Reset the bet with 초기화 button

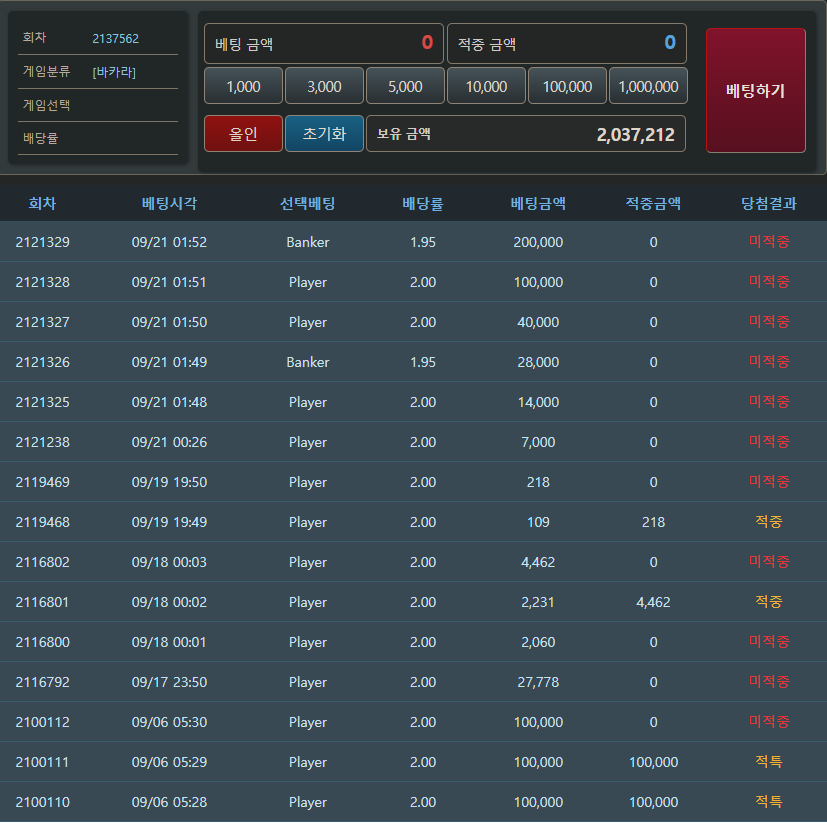click(324, 133)
